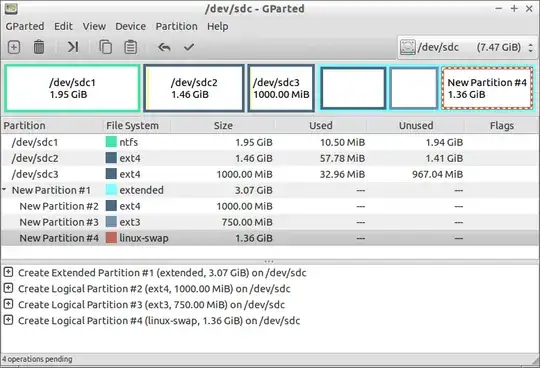Select the /dev/sdc3 row in partition list
540x368 pixels.
270,174
